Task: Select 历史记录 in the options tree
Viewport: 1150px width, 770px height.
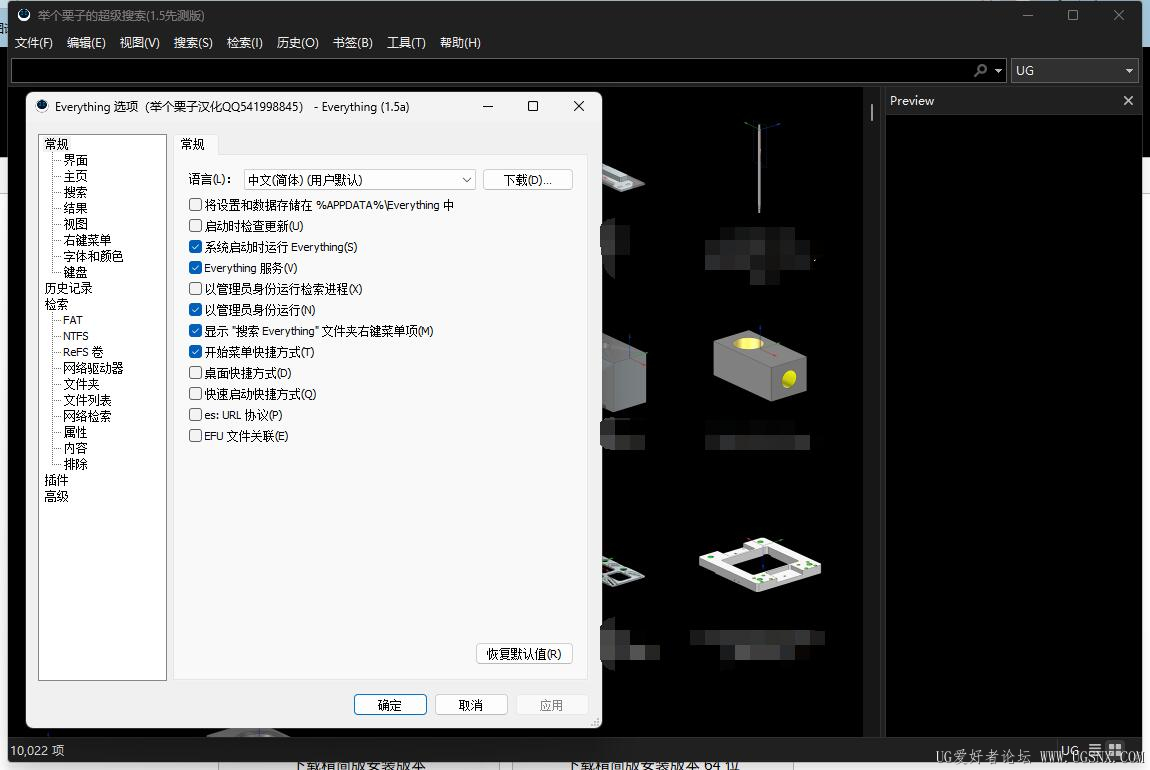Action: click(68, 288)
